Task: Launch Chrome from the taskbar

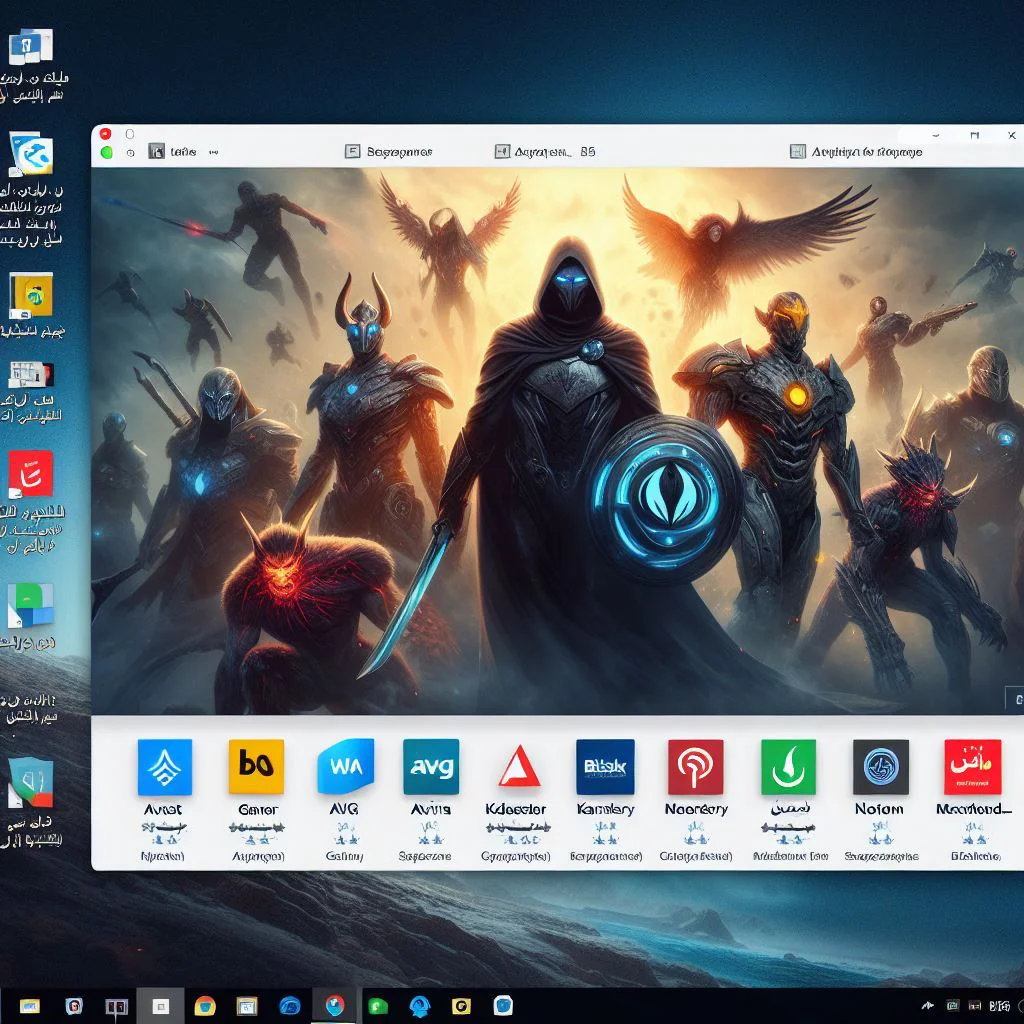Action: click(x=205, y=1006)
